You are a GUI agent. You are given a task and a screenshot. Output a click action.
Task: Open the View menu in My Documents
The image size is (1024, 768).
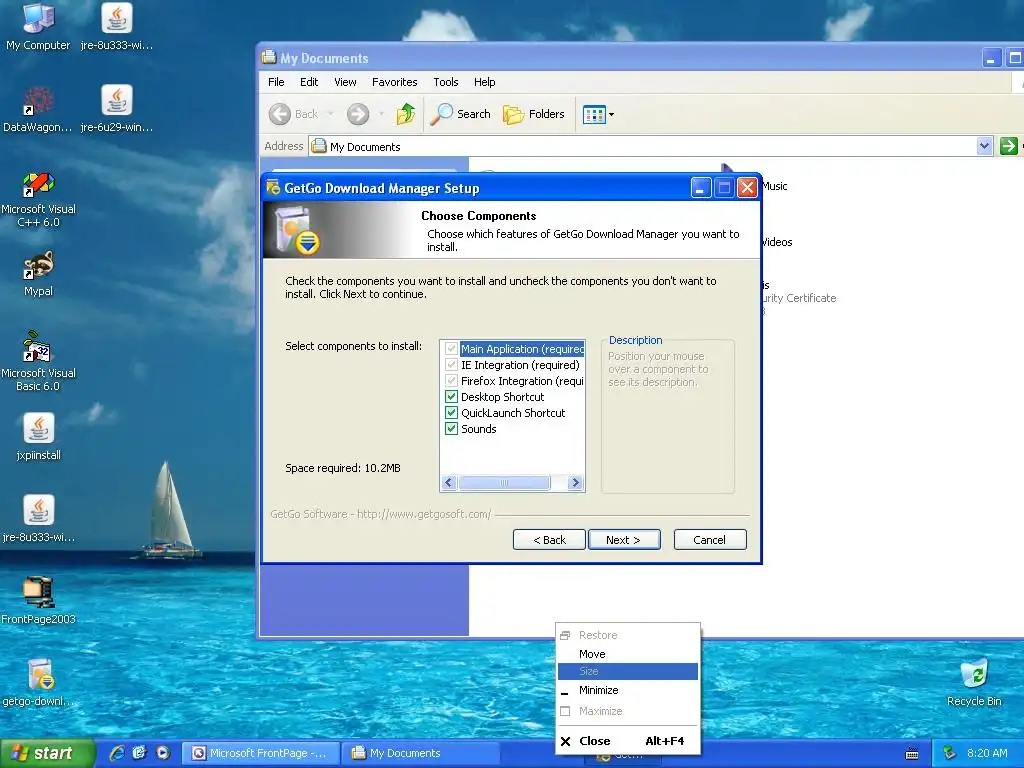[x=345, y=82]
